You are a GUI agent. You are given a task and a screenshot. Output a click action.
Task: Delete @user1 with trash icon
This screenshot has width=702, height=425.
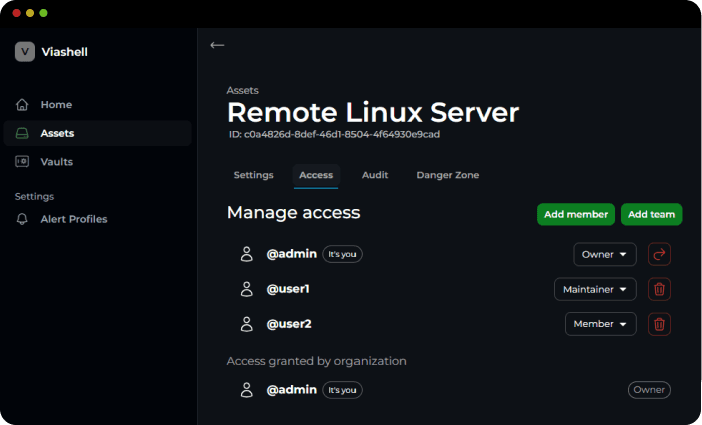(x=659, y=289)
